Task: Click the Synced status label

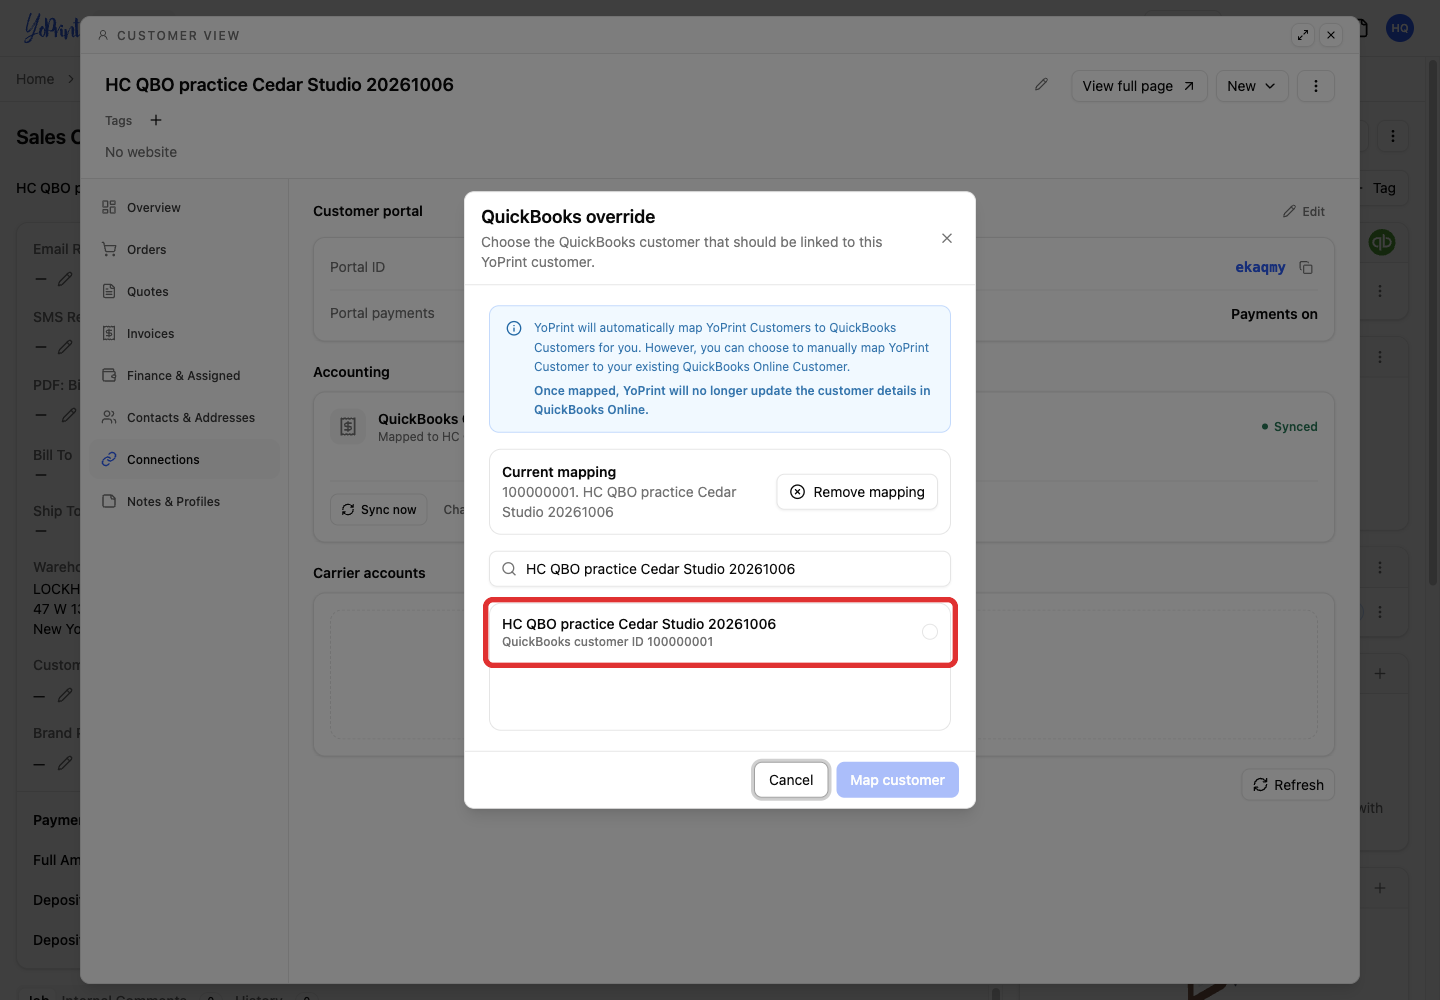Action: (x=1290, y=427)
